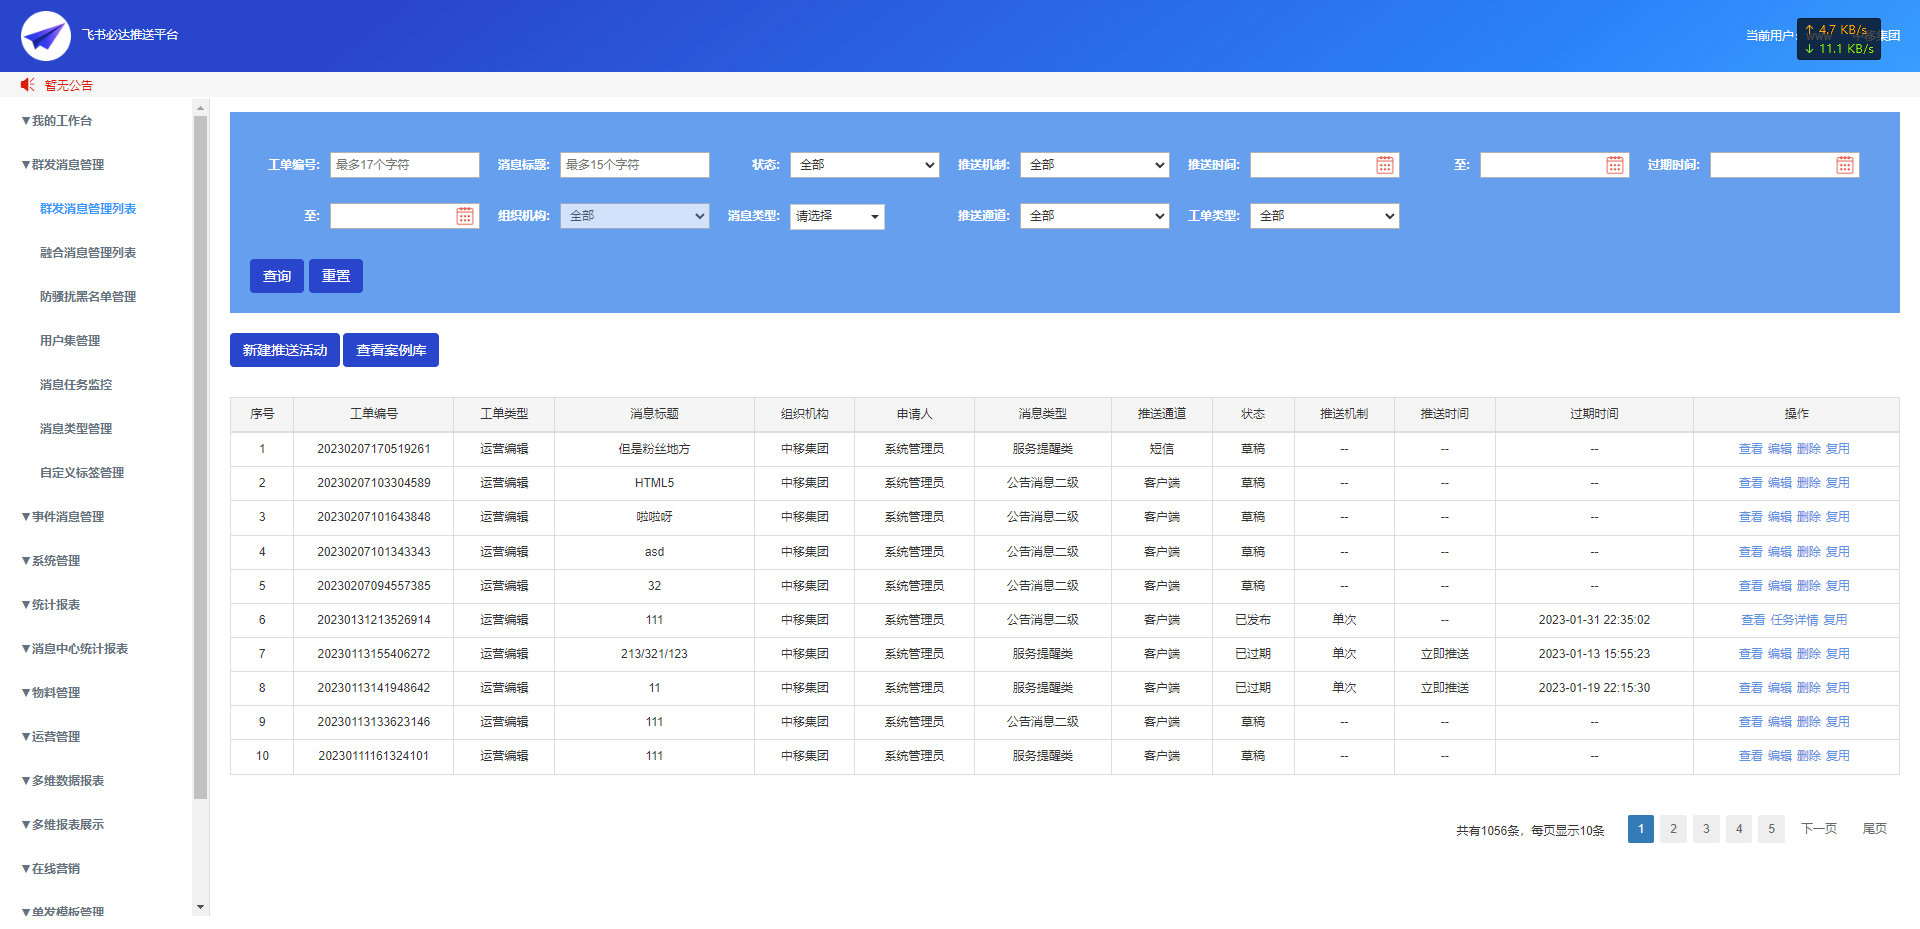The width and height of the screenshot is (1920, 929).
Task: Click 短信 channel cell in row 1
Action: 1162,449
